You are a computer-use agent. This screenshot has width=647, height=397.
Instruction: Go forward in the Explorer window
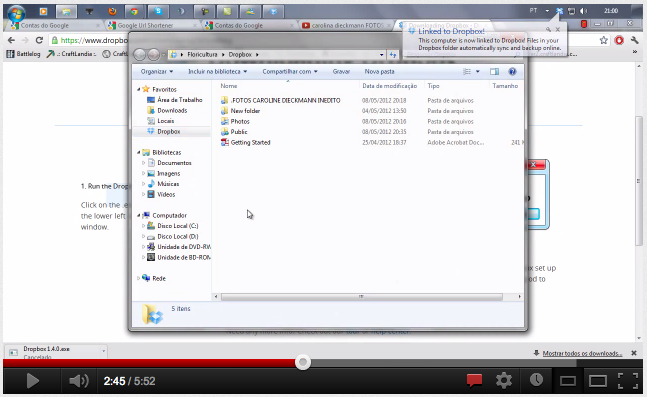153,54
